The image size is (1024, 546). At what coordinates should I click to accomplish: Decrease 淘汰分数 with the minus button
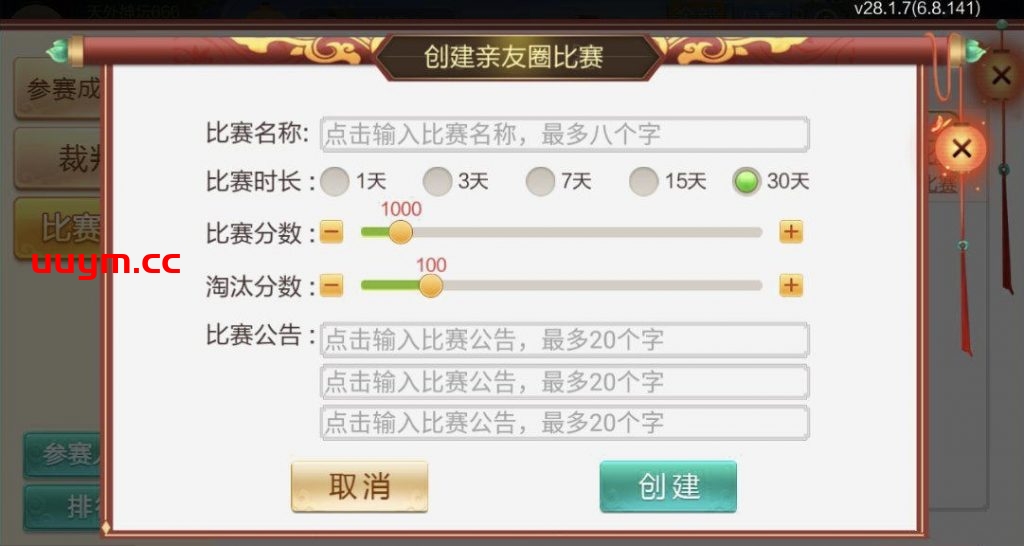coord(332,286)
